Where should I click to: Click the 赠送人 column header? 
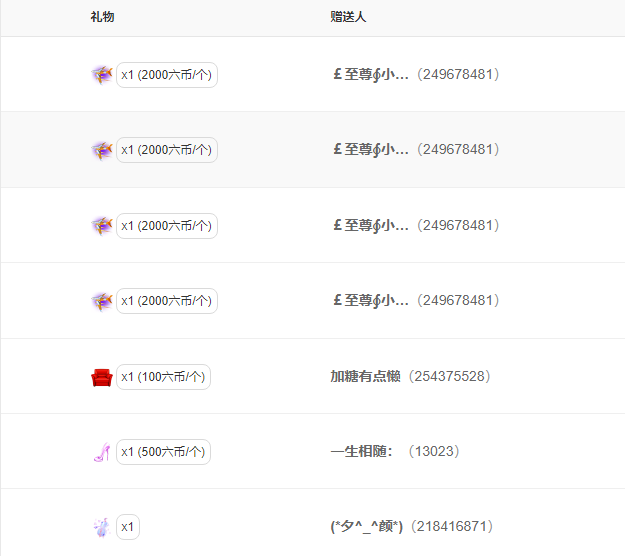pos(348,17)
